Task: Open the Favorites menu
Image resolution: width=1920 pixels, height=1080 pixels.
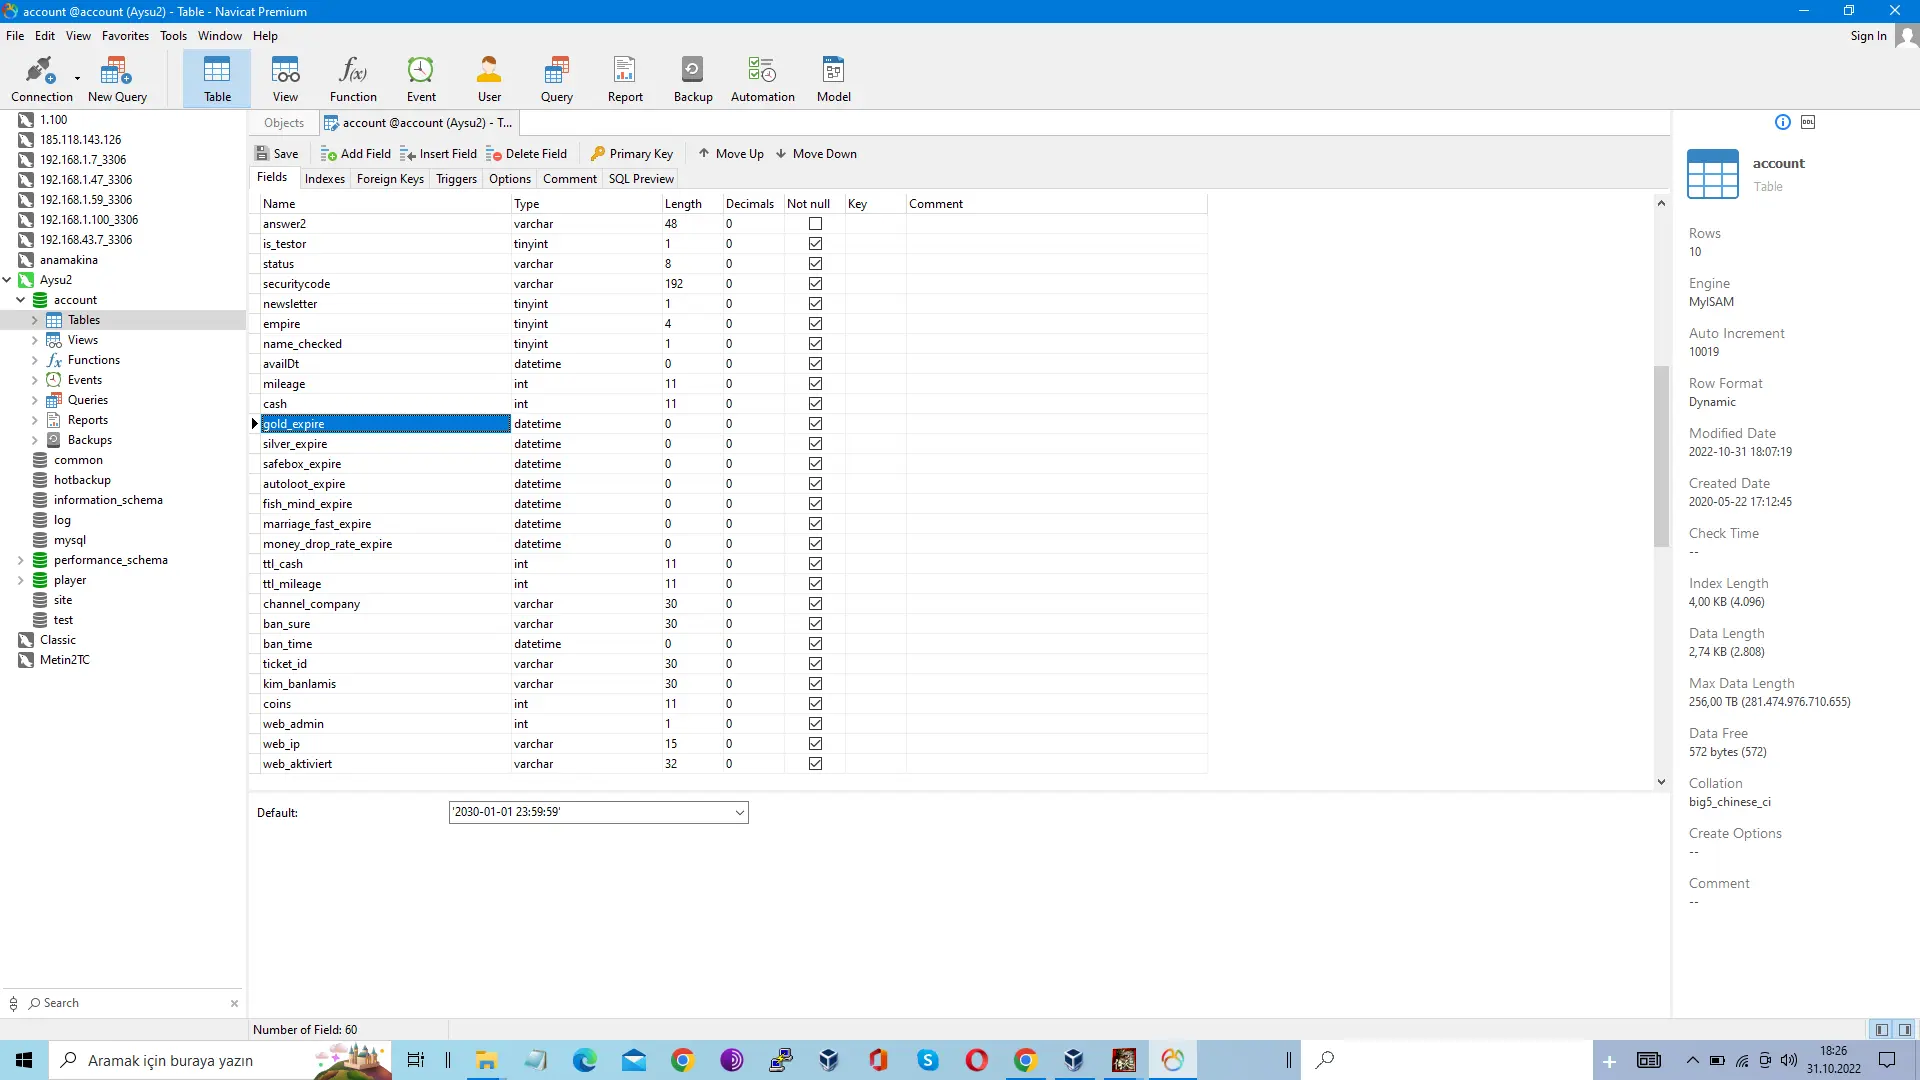Action: tap(125, 36)
